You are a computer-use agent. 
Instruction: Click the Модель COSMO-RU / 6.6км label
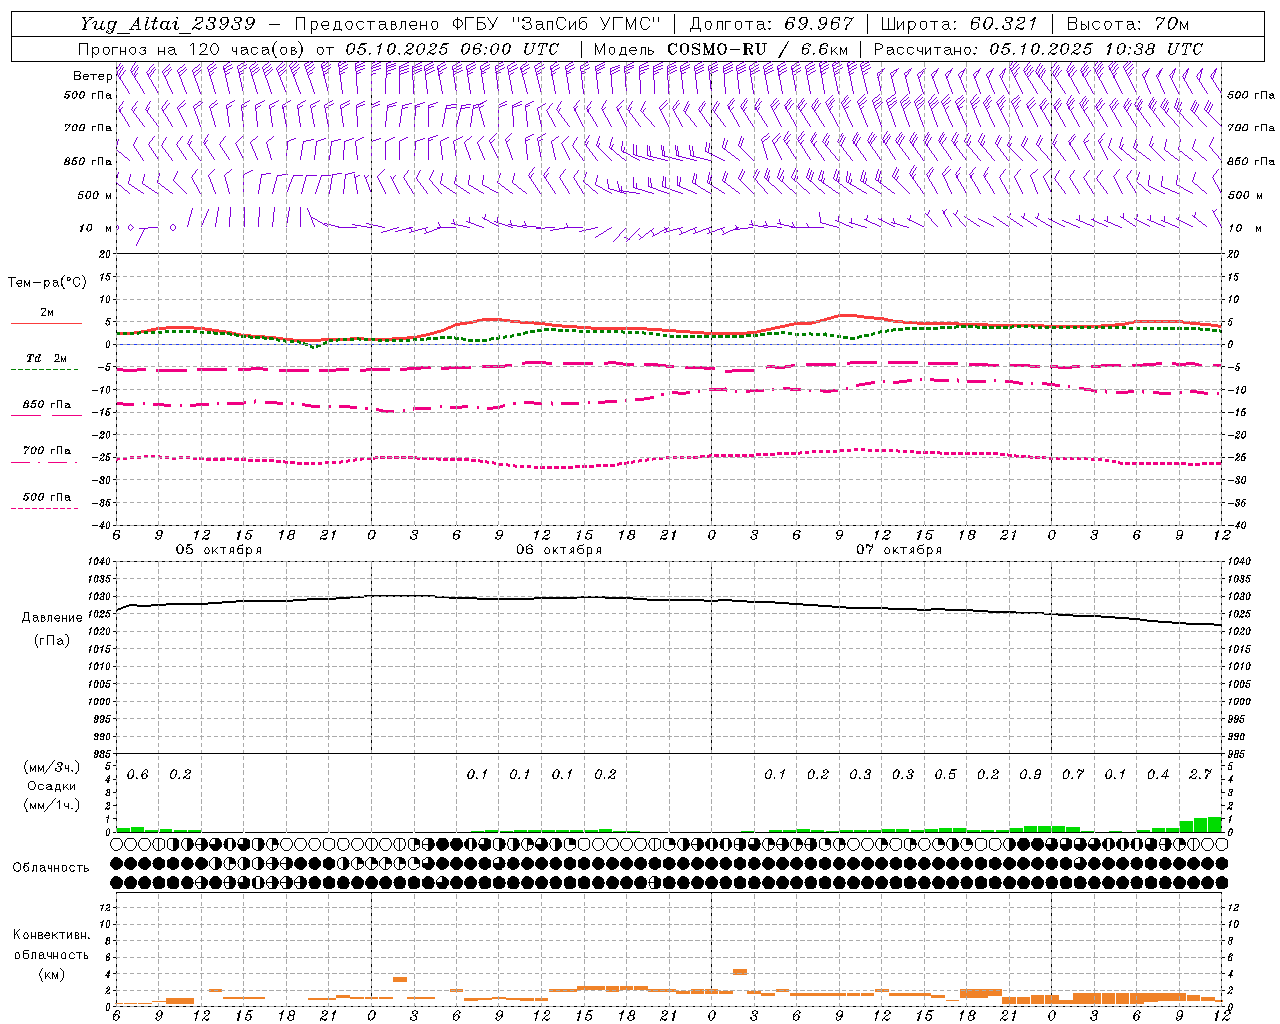(x=721, y=49)
